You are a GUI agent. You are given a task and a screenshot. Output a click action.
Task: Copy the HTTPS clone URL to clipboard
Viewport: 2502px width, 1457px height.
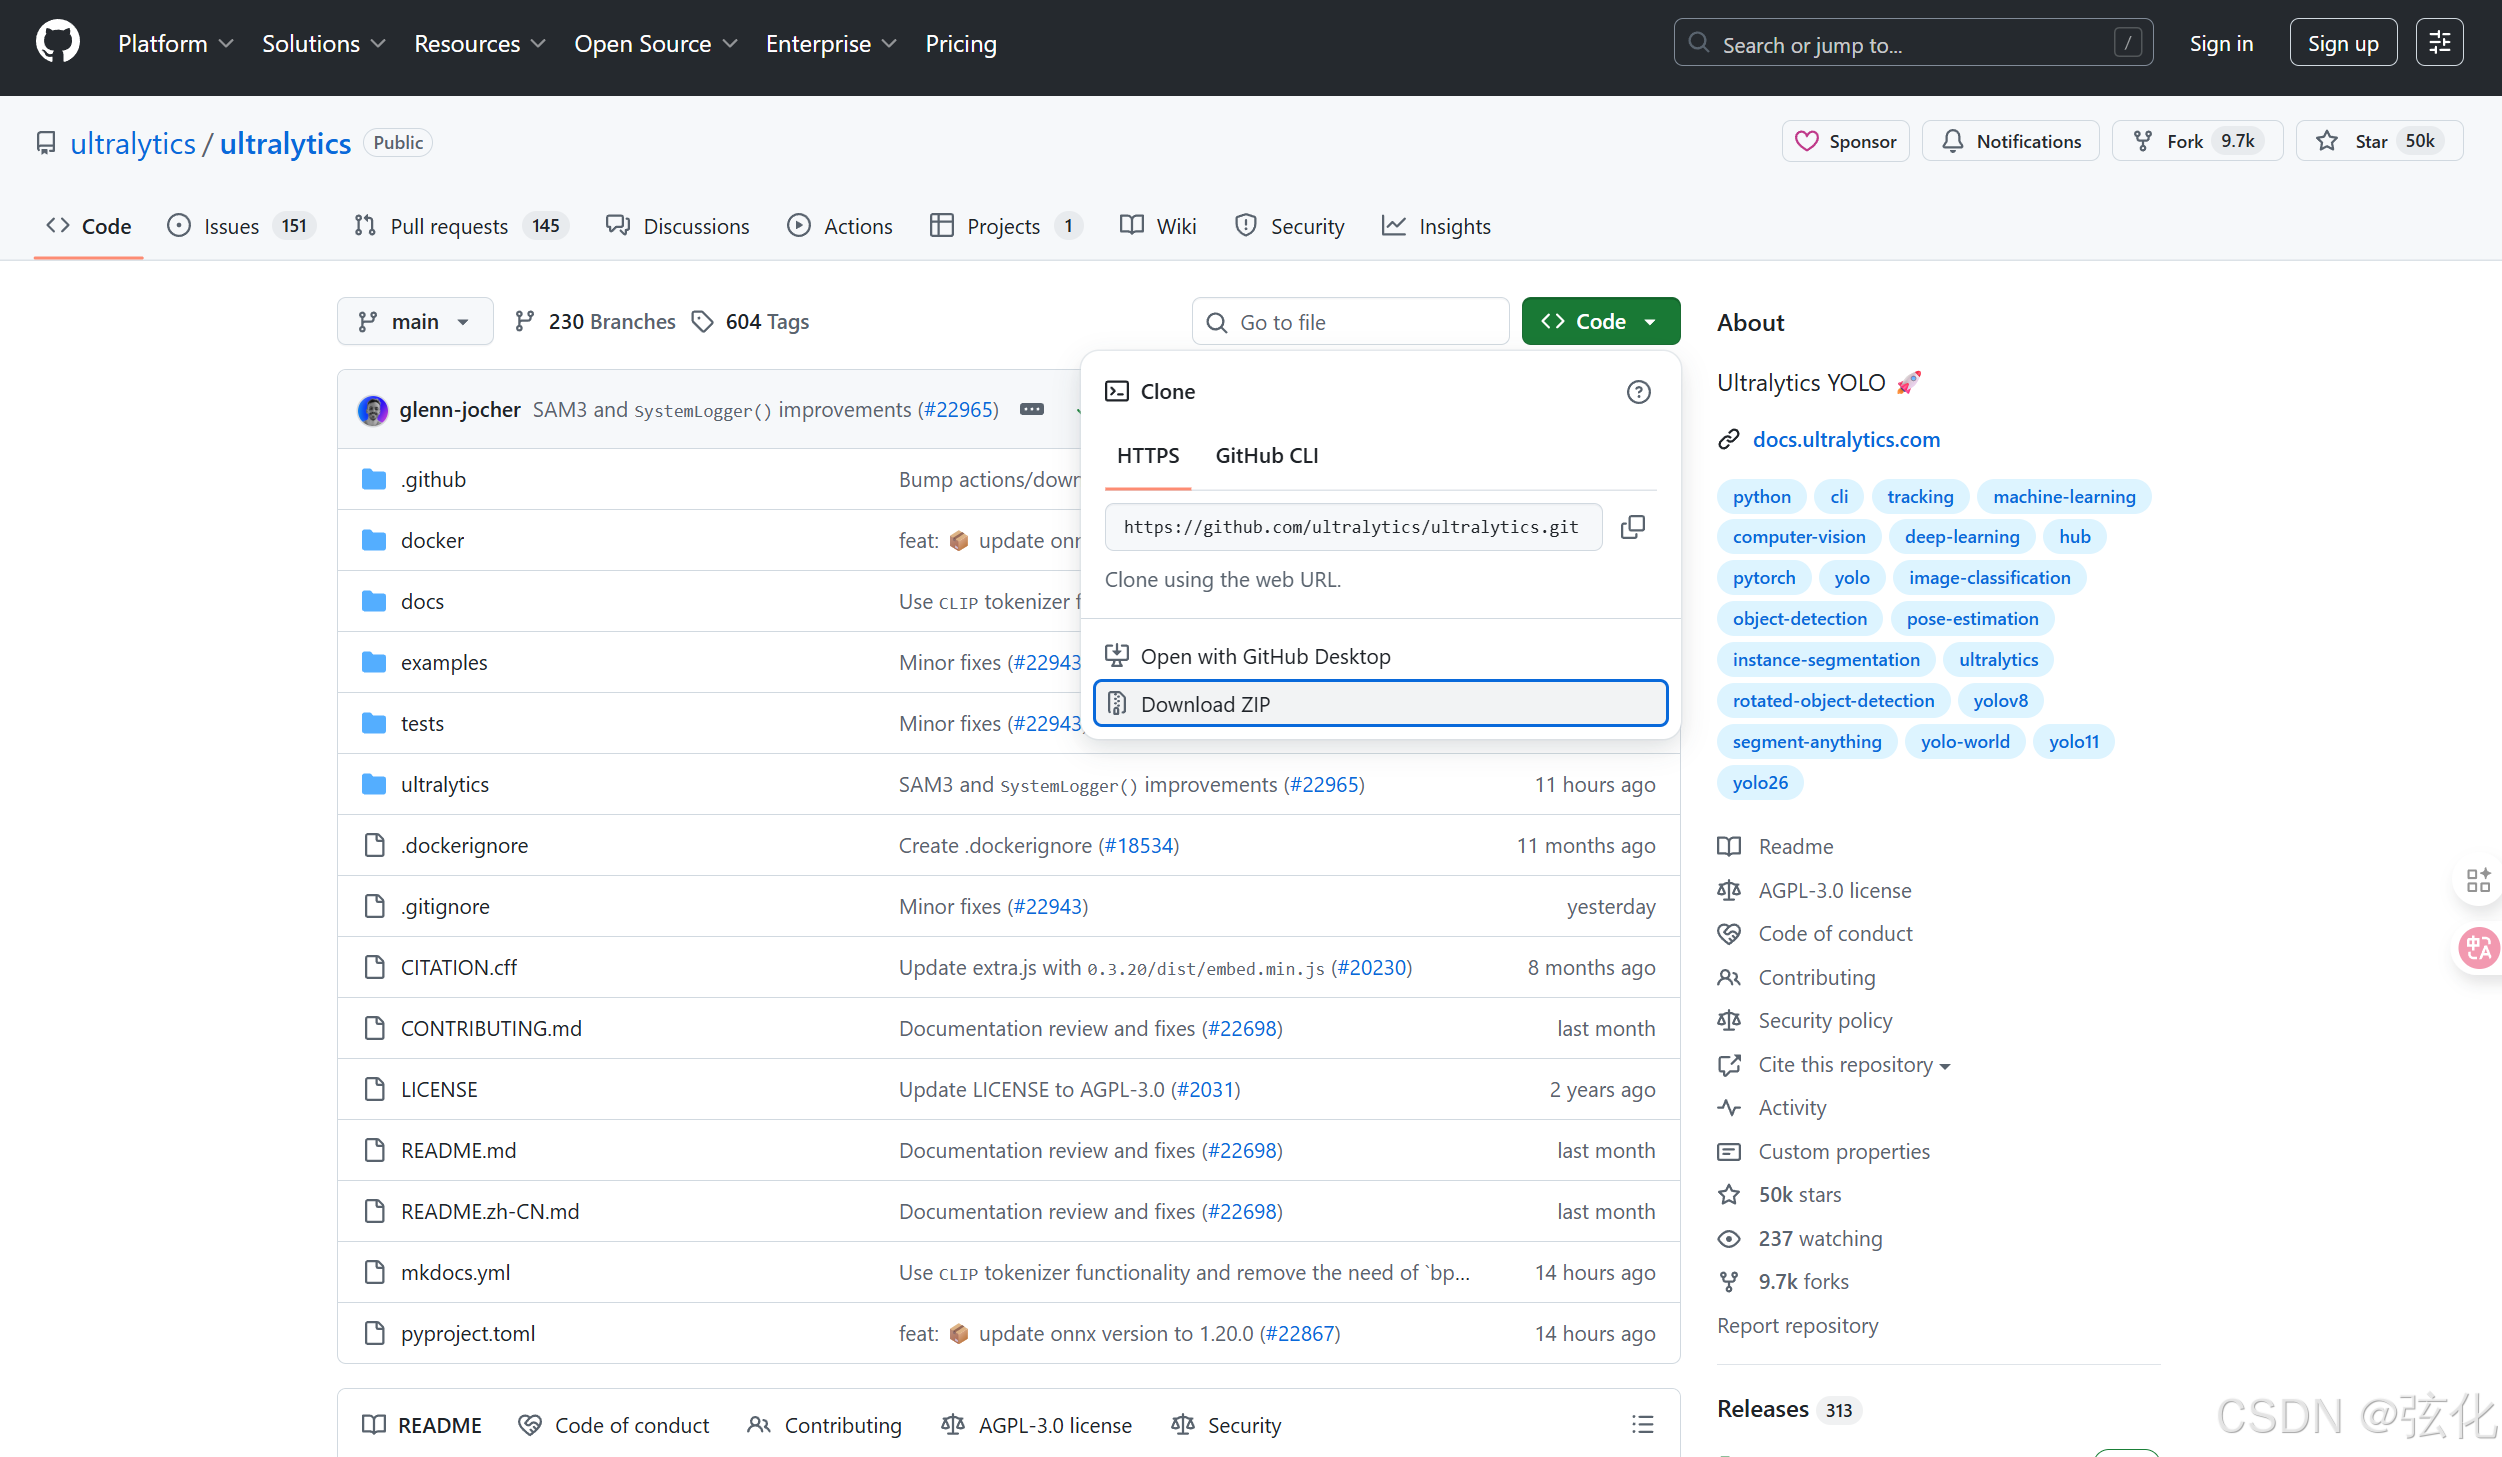[1632, 527]
